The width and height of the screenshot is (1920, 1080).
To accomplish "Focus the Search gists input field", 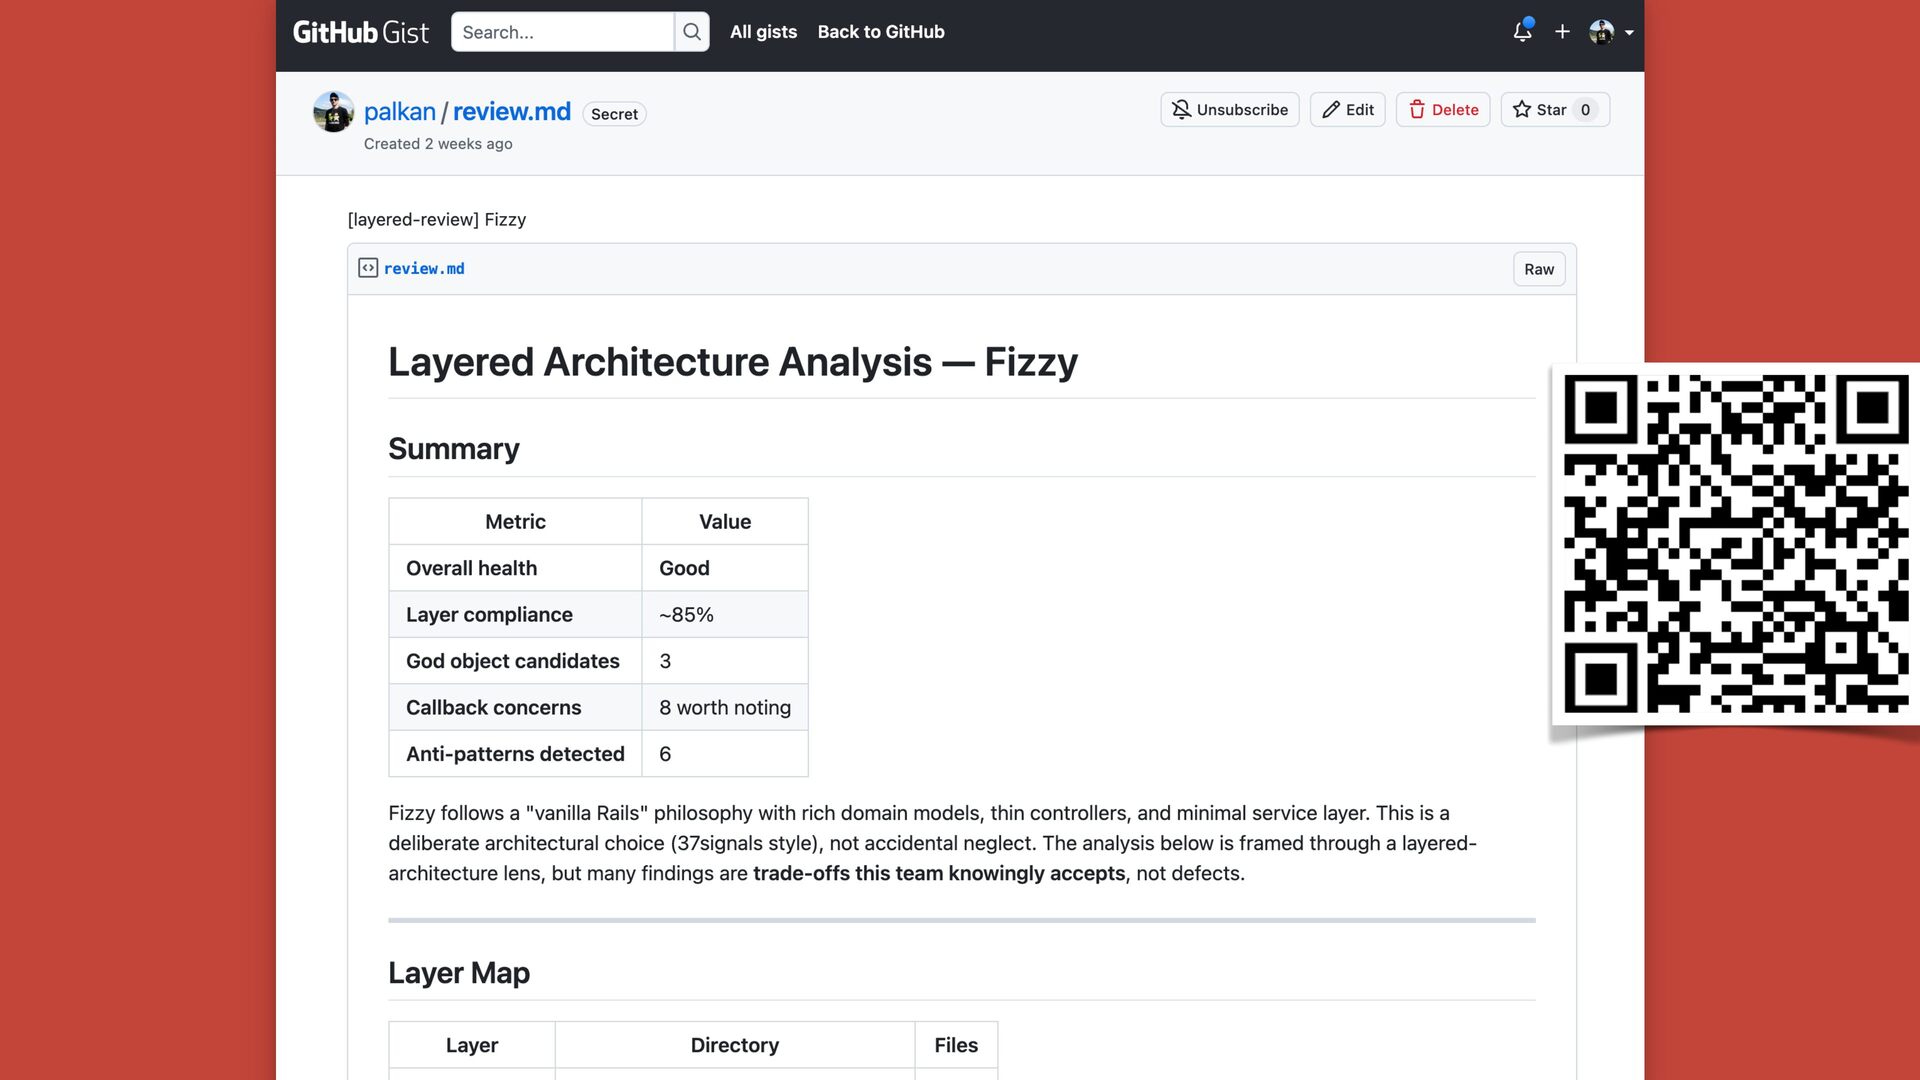I will (562, 32).
